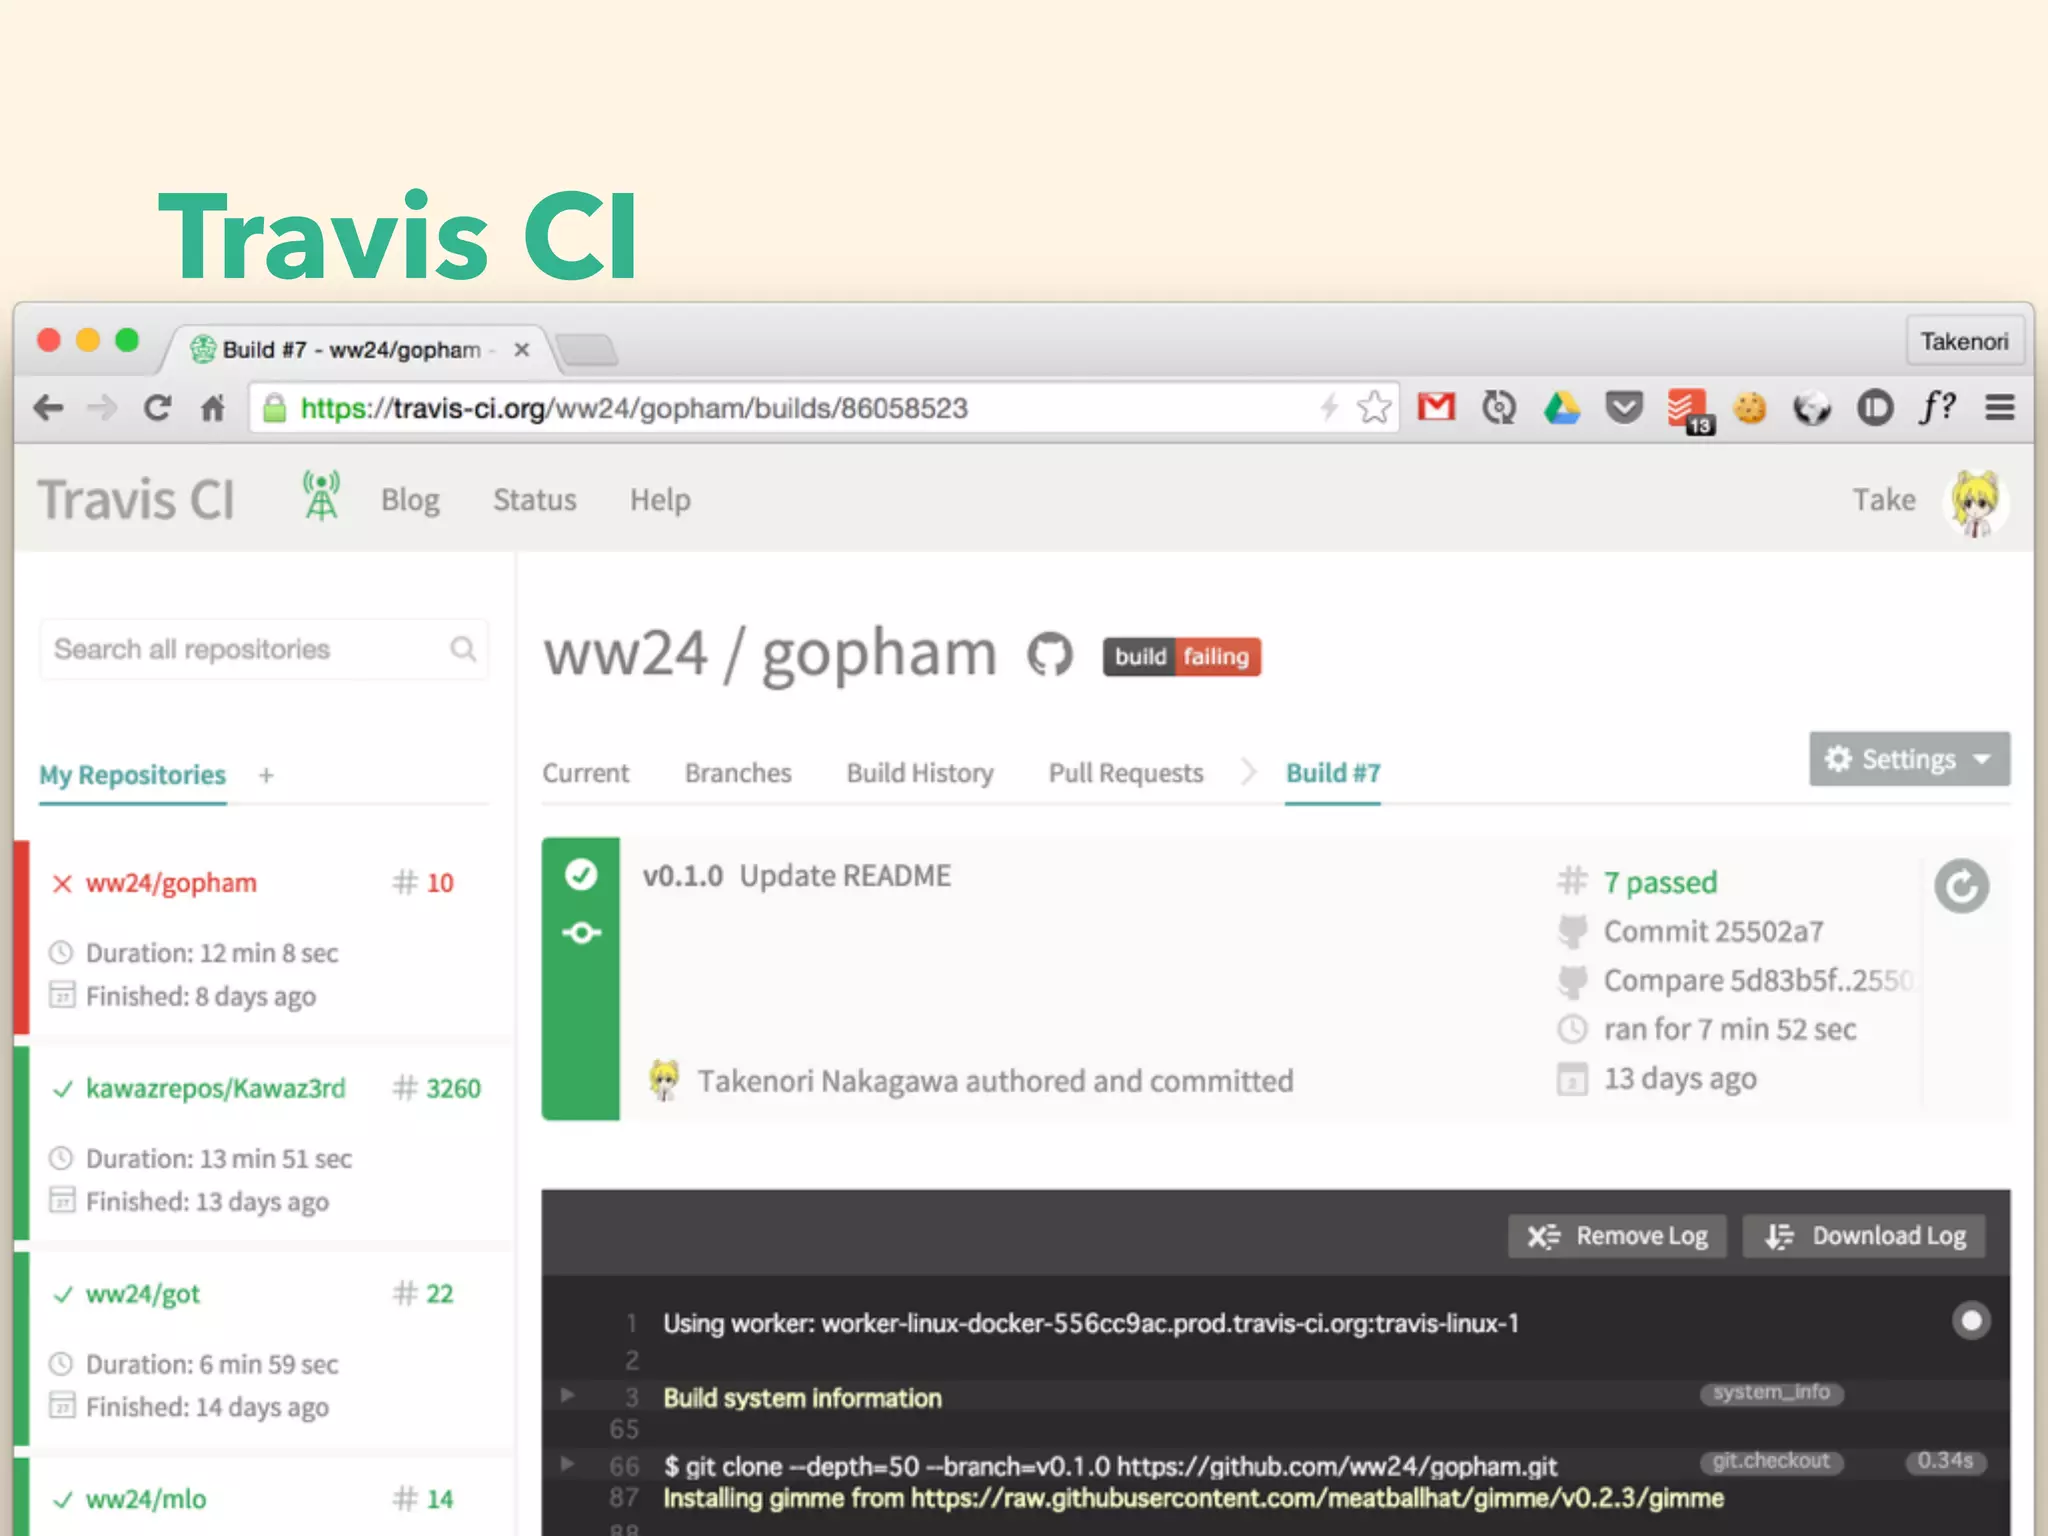Open the Help link
Screen dimensions: 2048x1536
coord(660,500)
